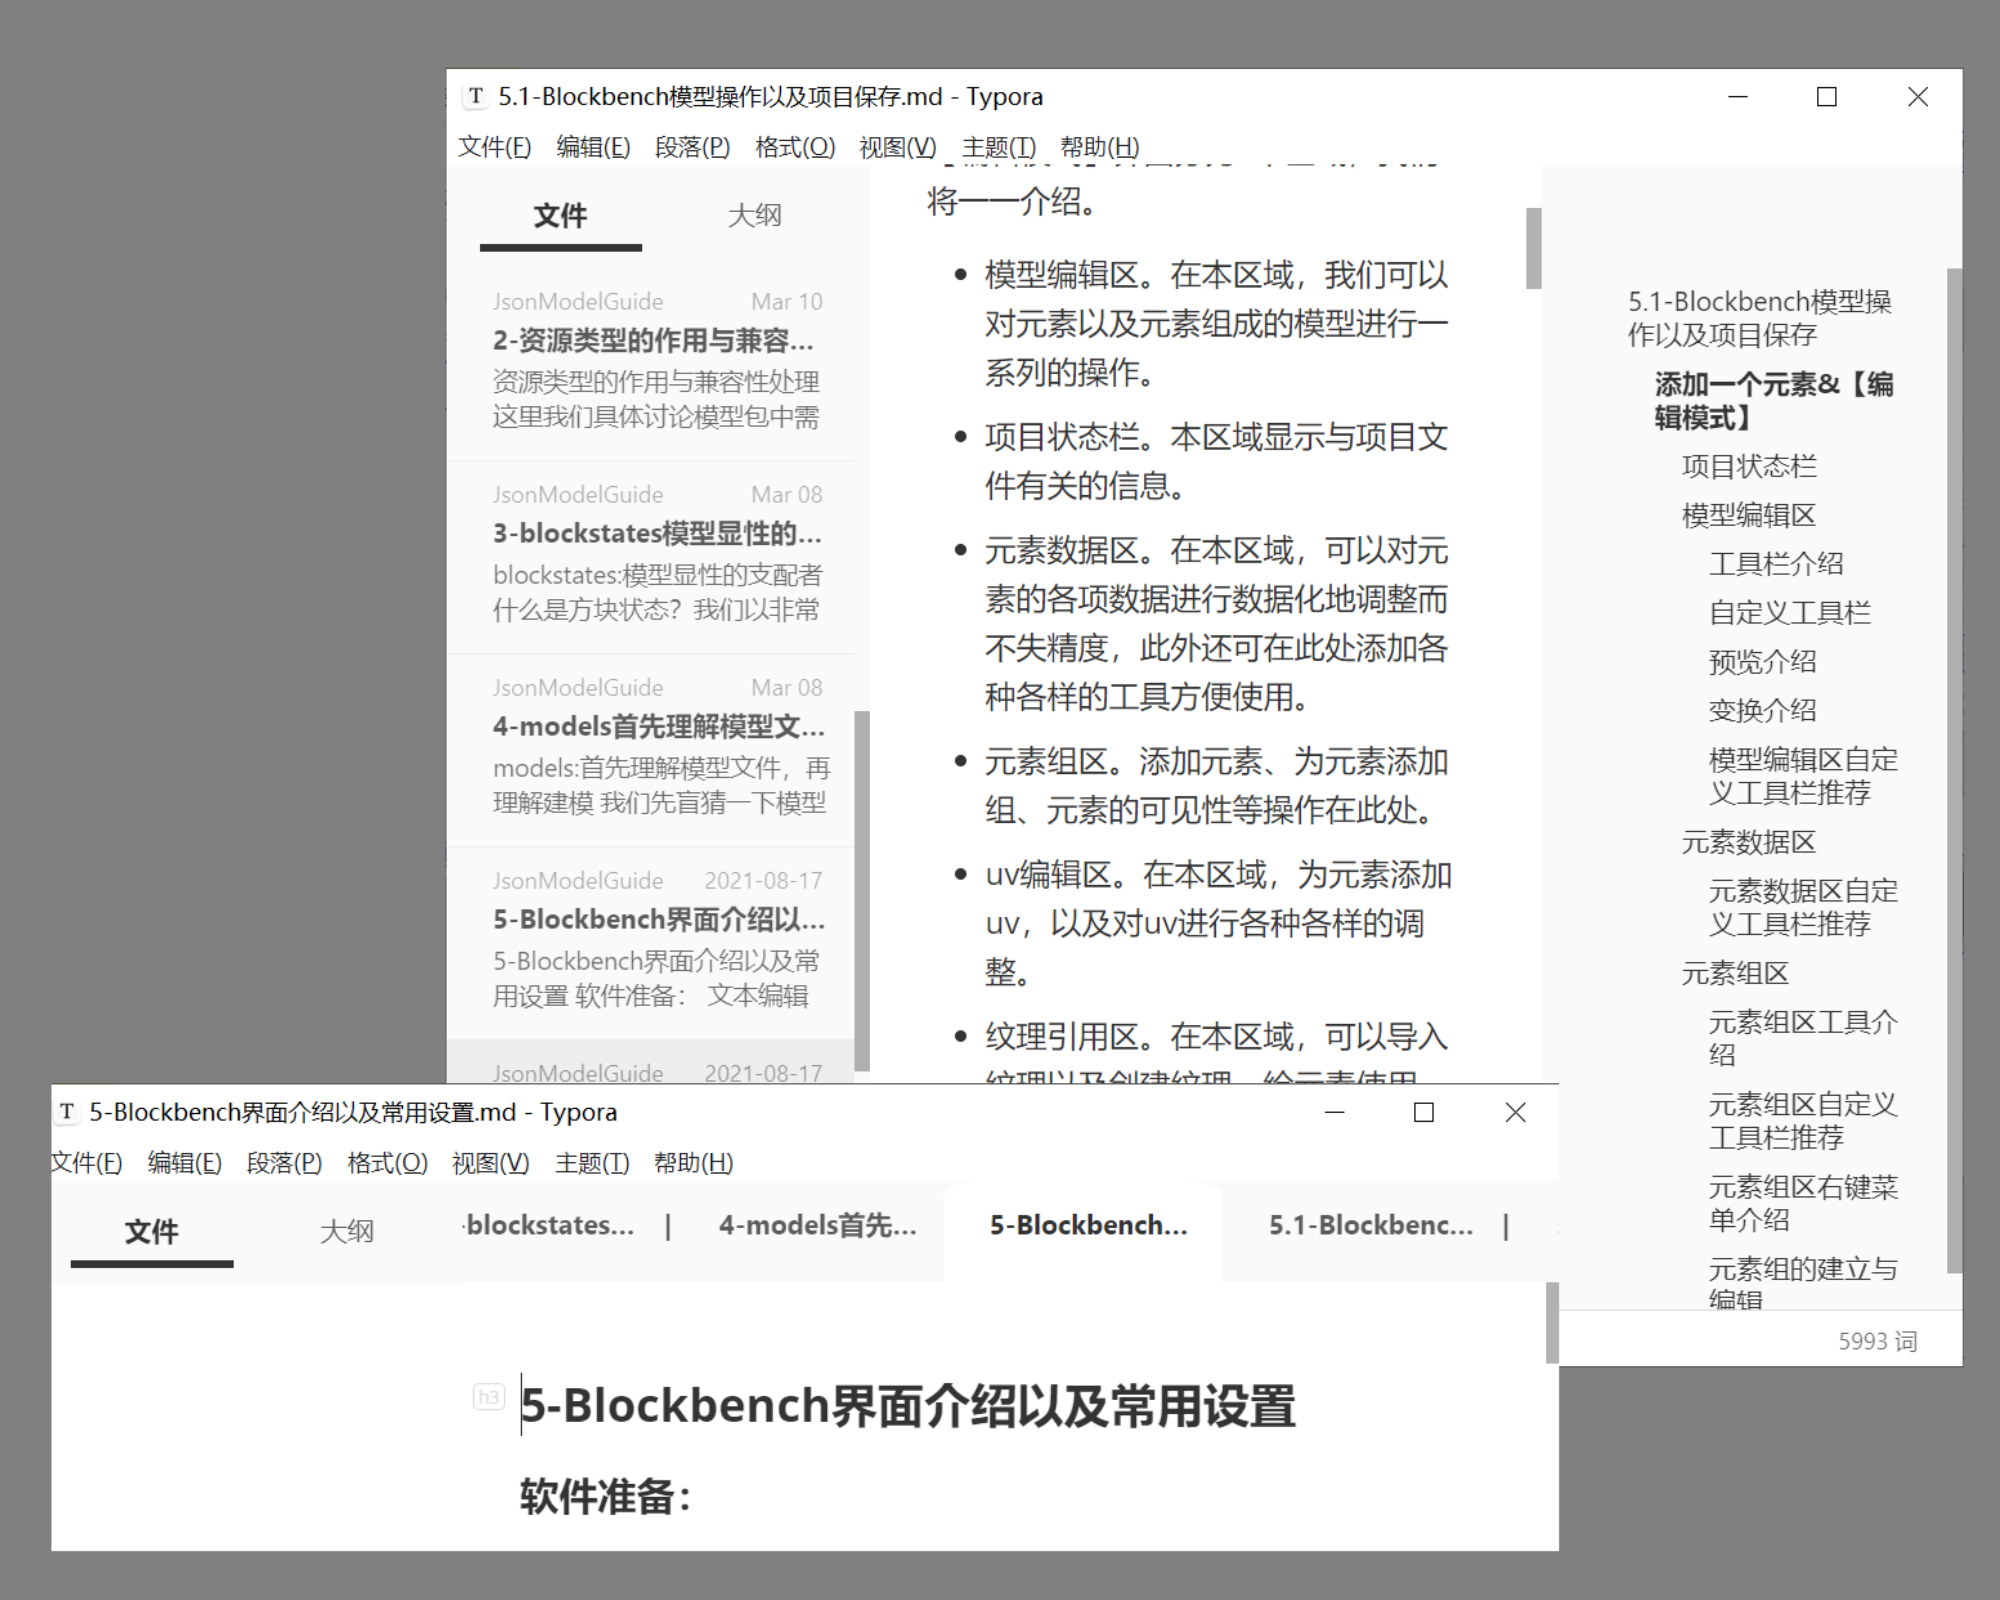Open 主题(T) menu in the front 5-Blockbench window
This screenshot has width=2000, height=1600.
[x=592, y=1163]
